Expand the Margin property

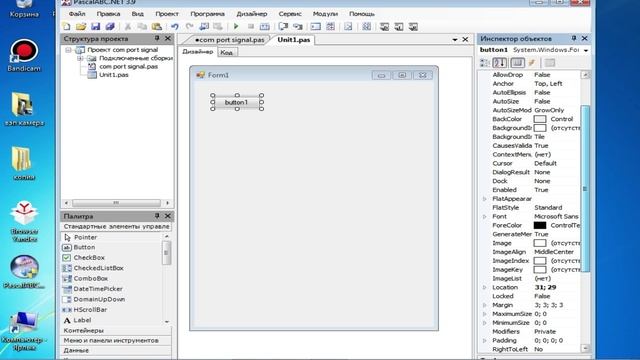[485, 305]
